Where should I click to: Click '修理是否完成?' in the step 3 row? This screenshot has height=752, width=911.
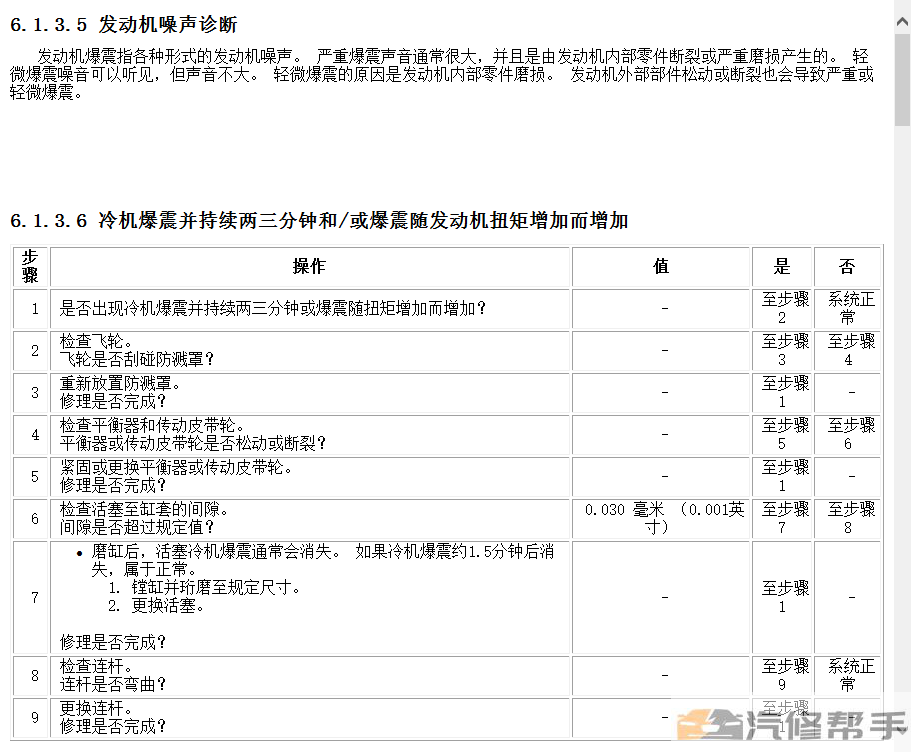tap(113, 402)
